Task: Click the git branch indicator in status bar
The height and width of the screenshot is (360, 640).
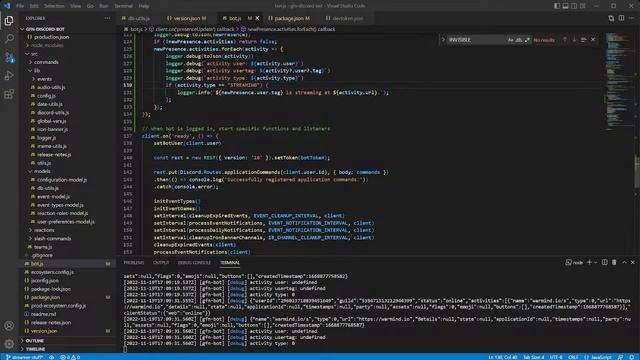Action: pos(25,357)
